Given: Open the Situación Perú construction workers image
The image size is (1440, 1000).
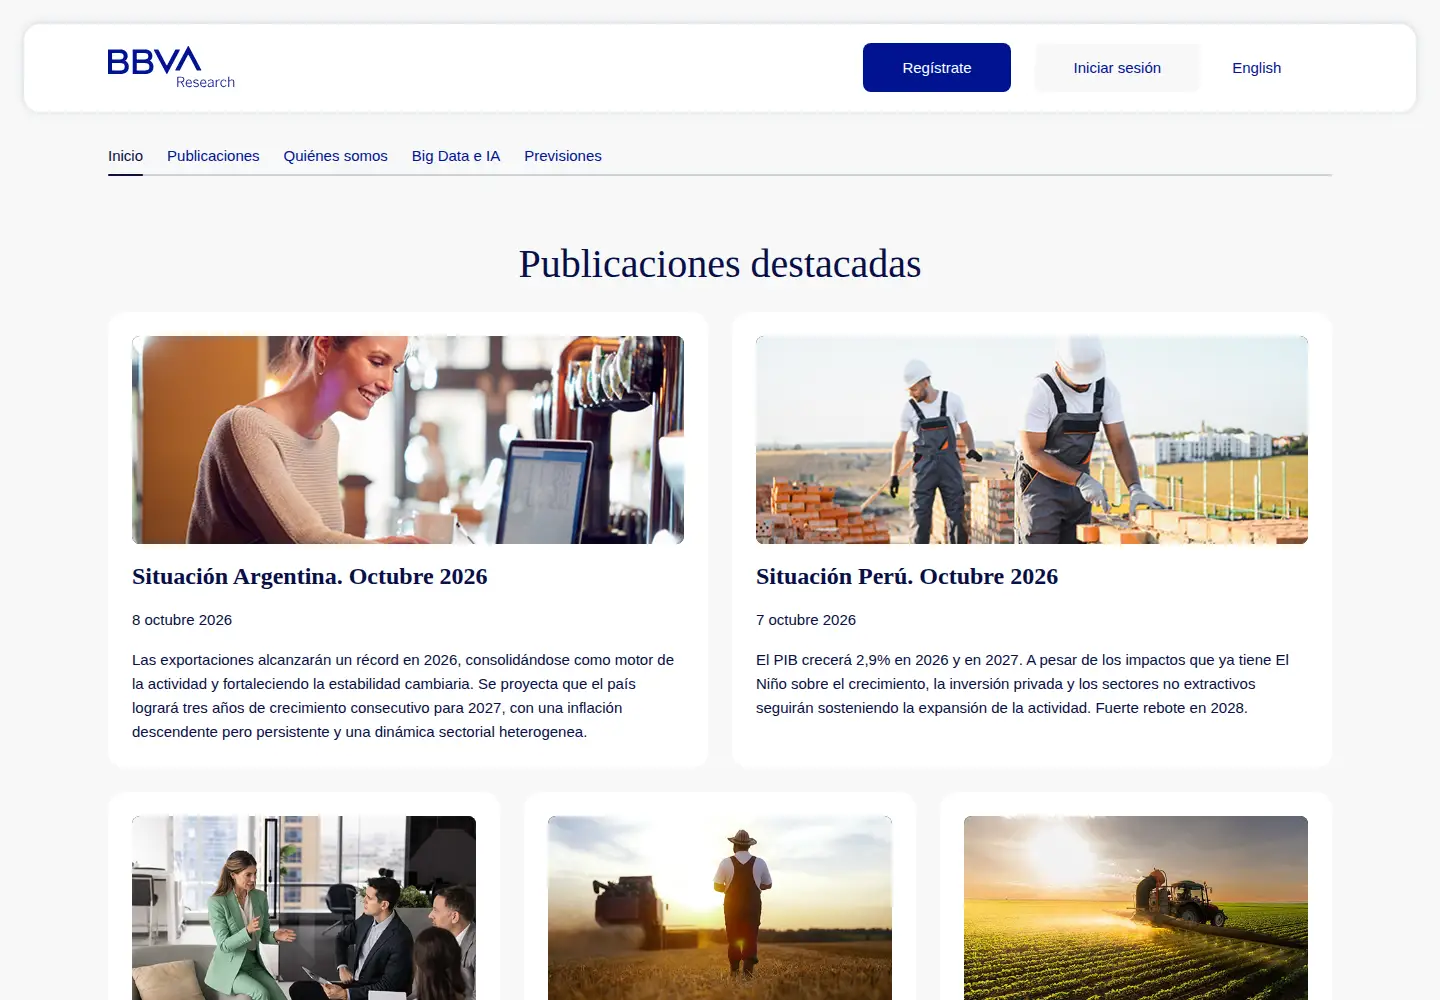Looking at the screenshot, I should [x=1032, y=440].
